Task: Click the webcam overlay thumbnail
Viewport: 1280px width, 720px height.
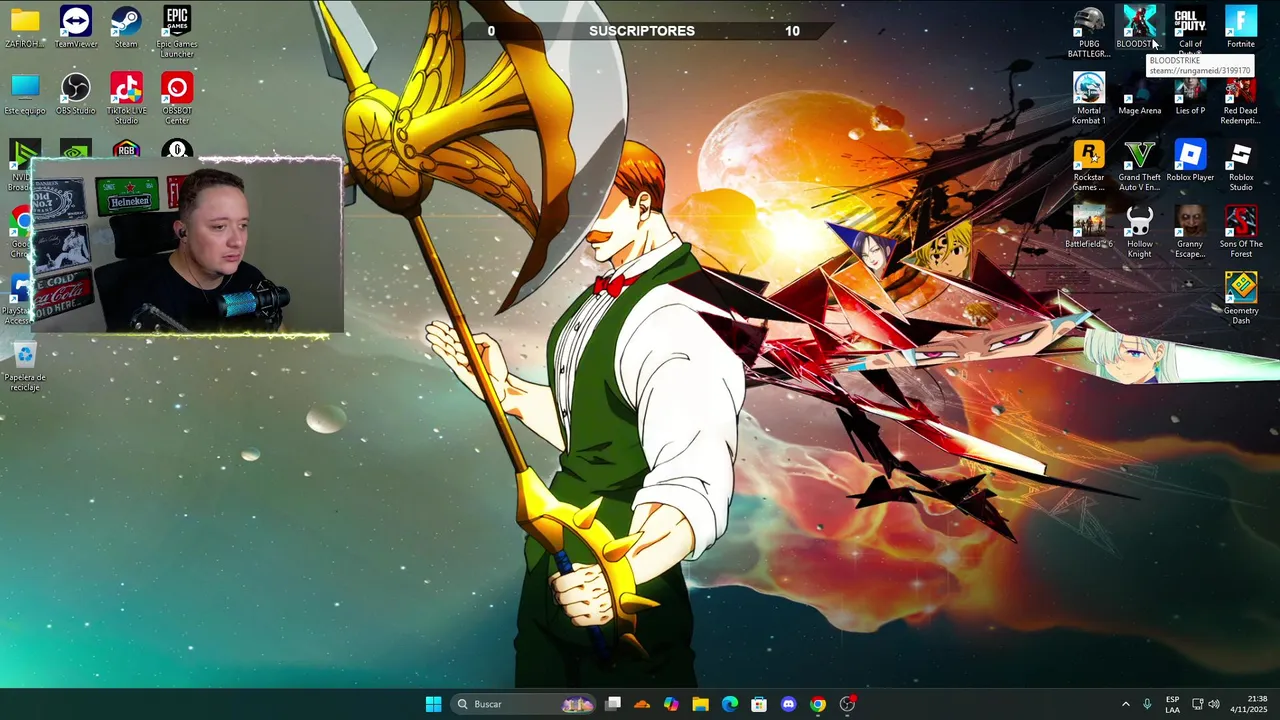Action: click(187, 246)
